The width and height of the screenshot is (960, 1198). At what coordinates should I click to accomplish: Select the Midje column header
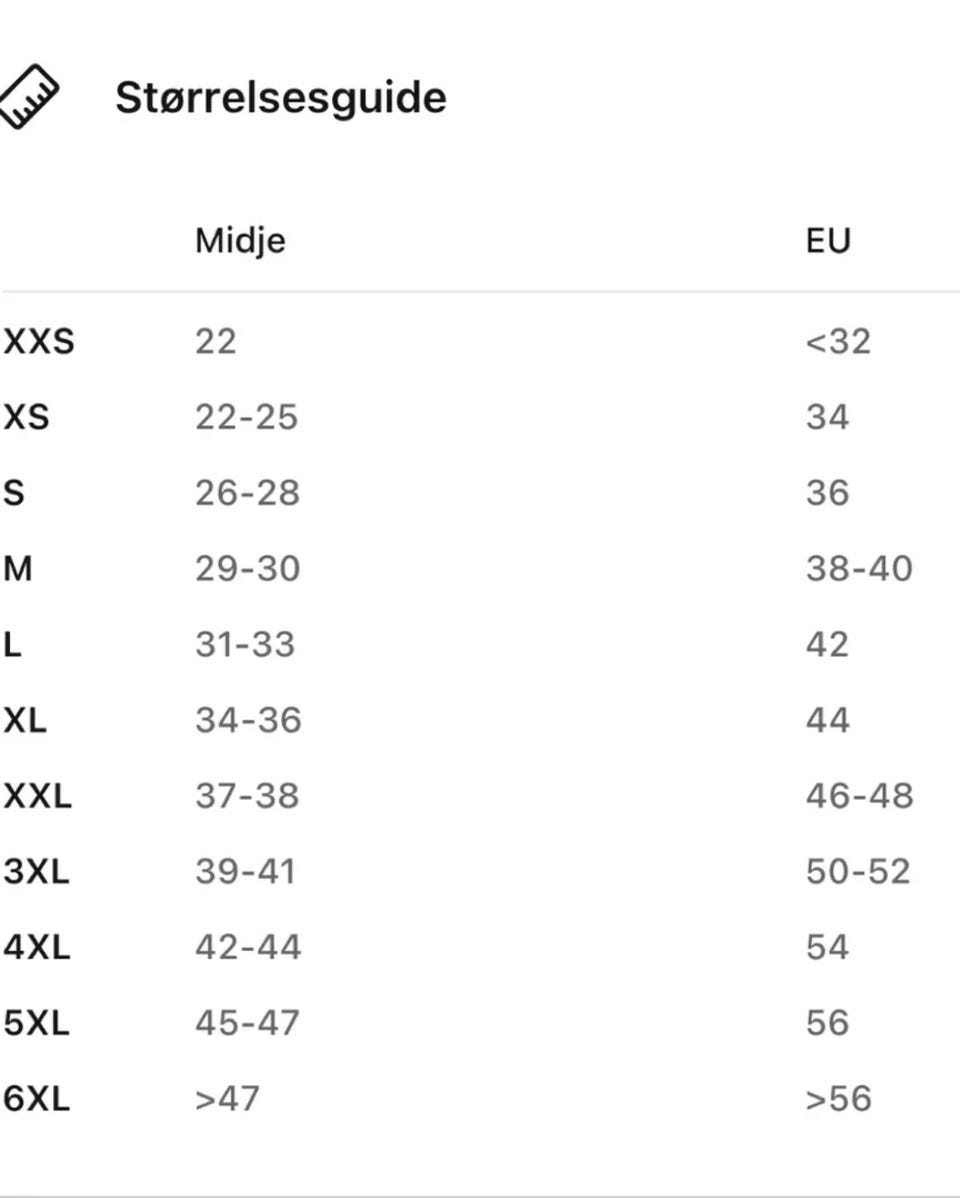point(240,241)
